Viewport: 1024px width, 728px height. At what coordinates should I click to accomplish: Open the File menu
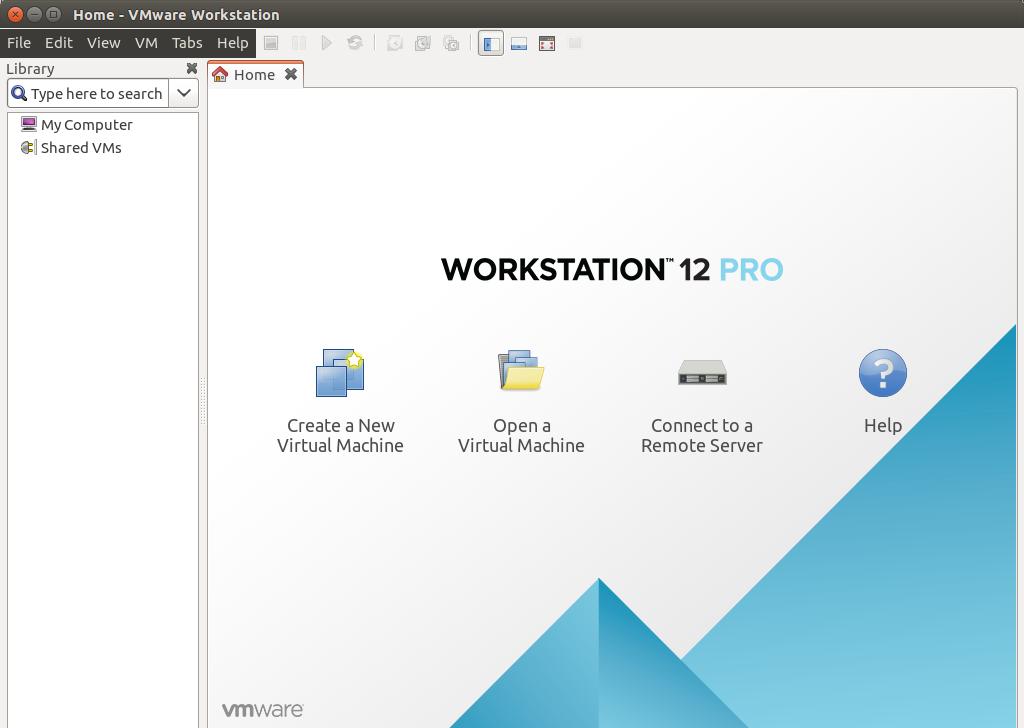coord(19,43)
